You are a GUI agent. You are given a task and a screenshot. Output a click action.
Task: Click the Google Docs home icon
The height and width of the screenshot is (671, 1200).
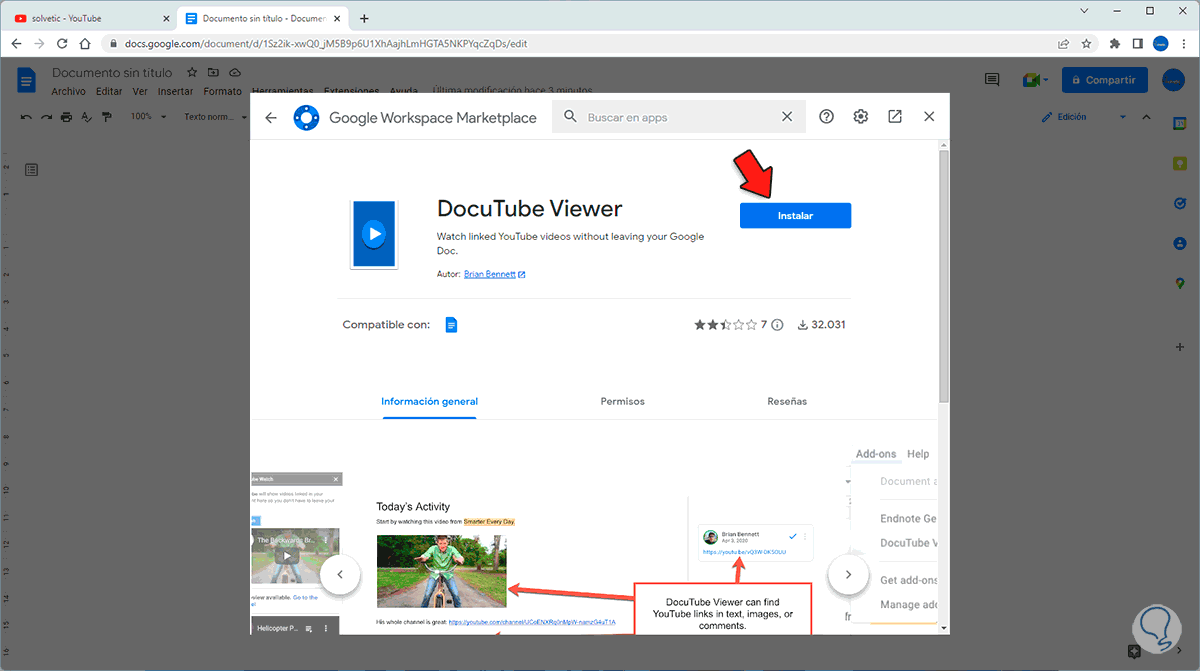click(27, 80)
